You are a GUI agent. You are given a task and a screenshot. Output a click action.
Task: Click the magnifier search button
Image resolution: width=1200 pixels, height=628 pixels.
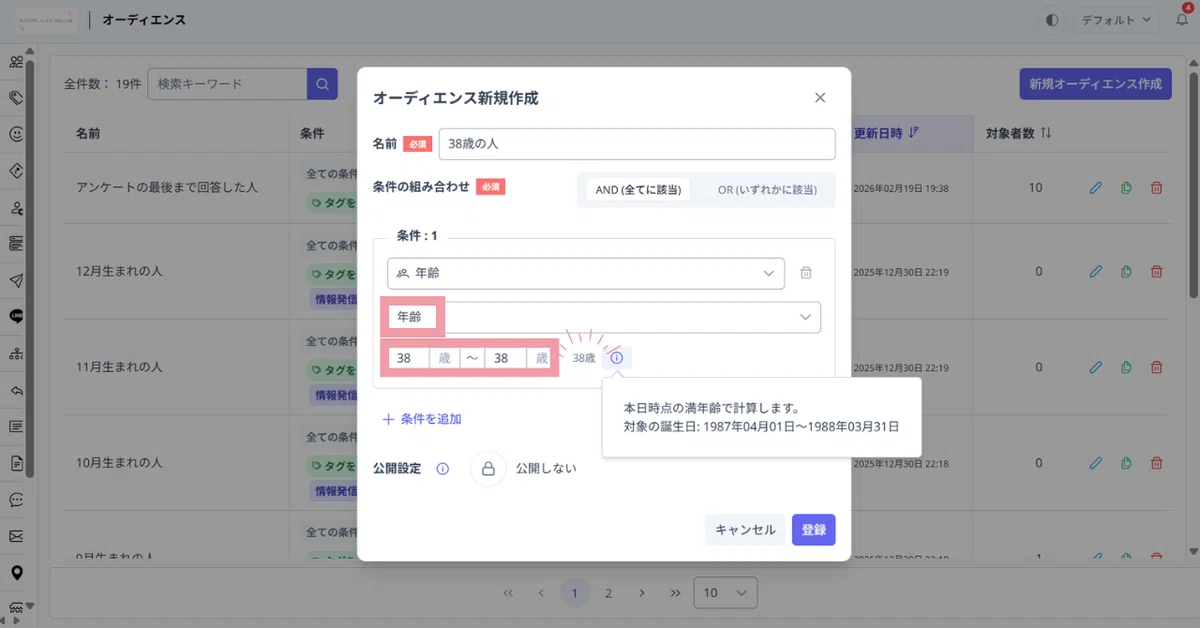point(322,84)
